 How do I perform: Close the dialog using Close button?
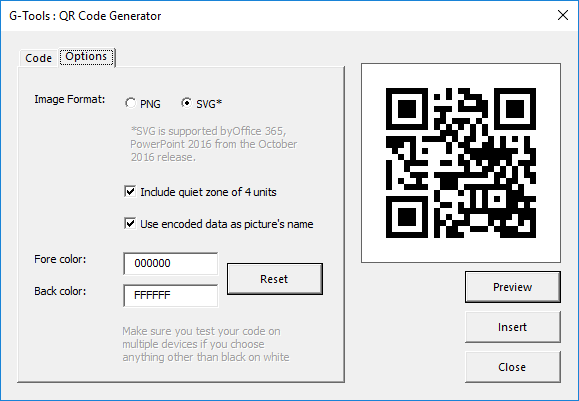pyautogui.click(x=513, y=367)
